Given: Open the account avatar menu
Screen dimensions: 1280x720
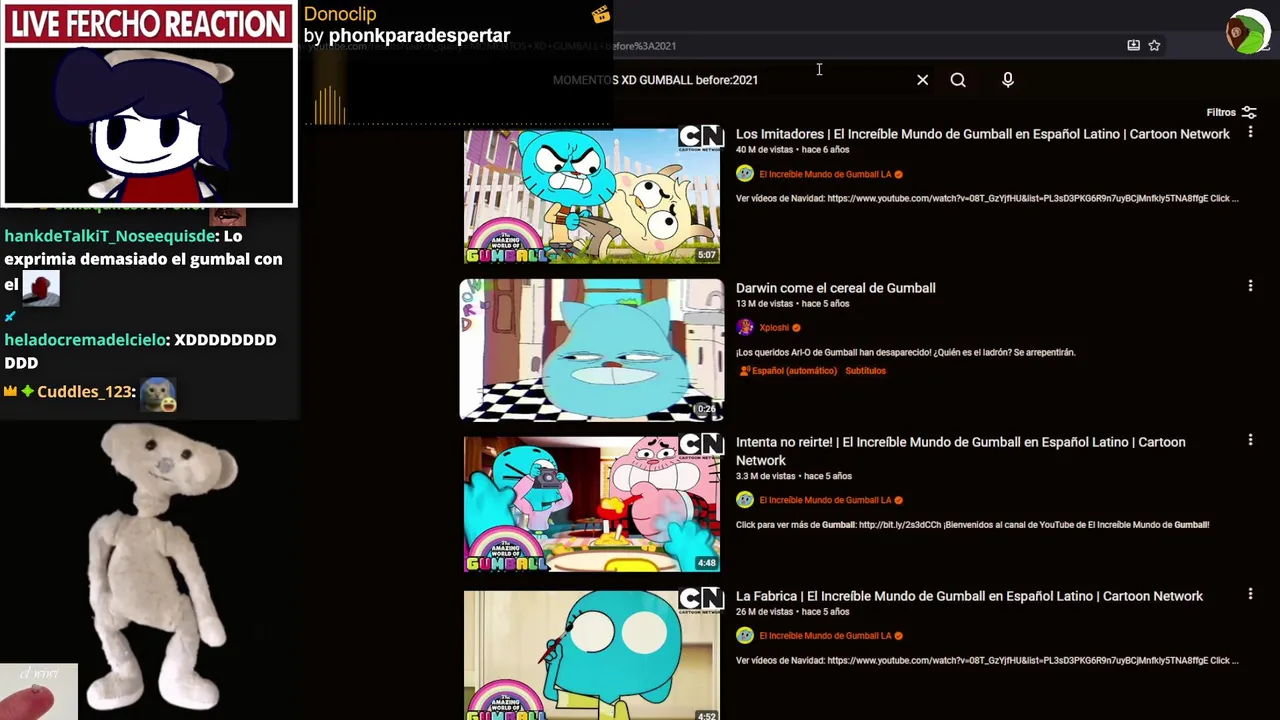Looking at the screenshot, I should [x=1247, y=33].
